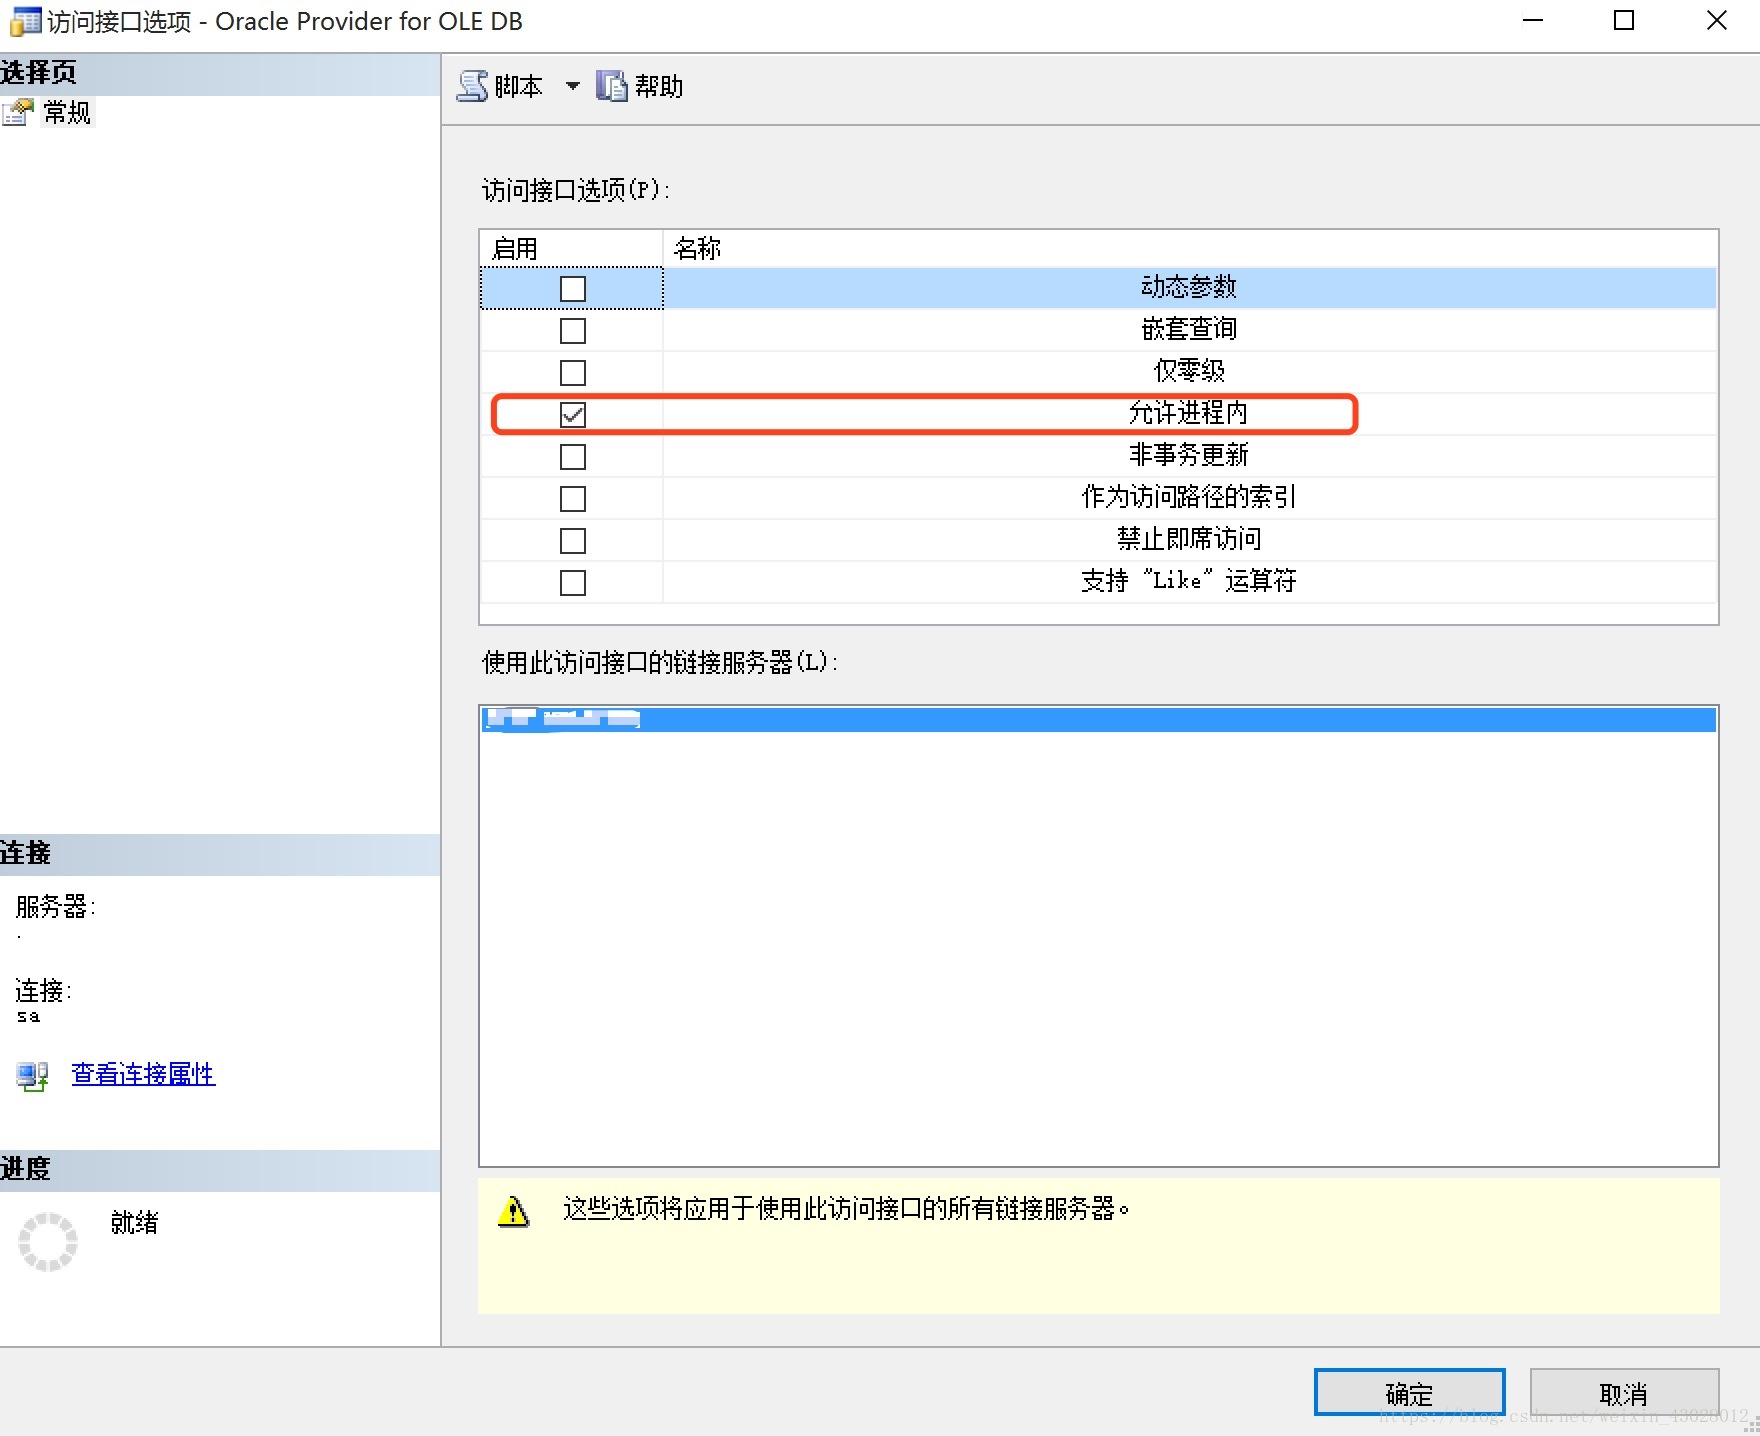Click the 名称 column header
This screenshot has width=1760, height=1436.
[x=1190, y=248]
